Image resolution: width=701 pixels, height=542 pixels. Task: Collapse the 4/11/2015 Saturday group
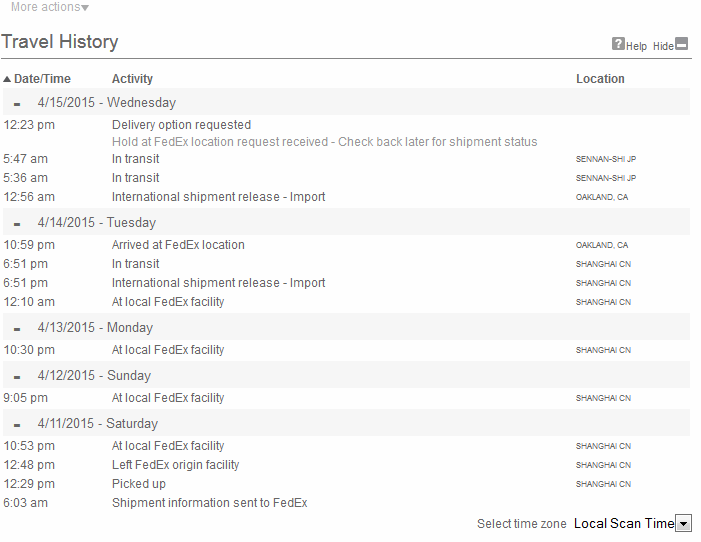[x=17, y=424]
